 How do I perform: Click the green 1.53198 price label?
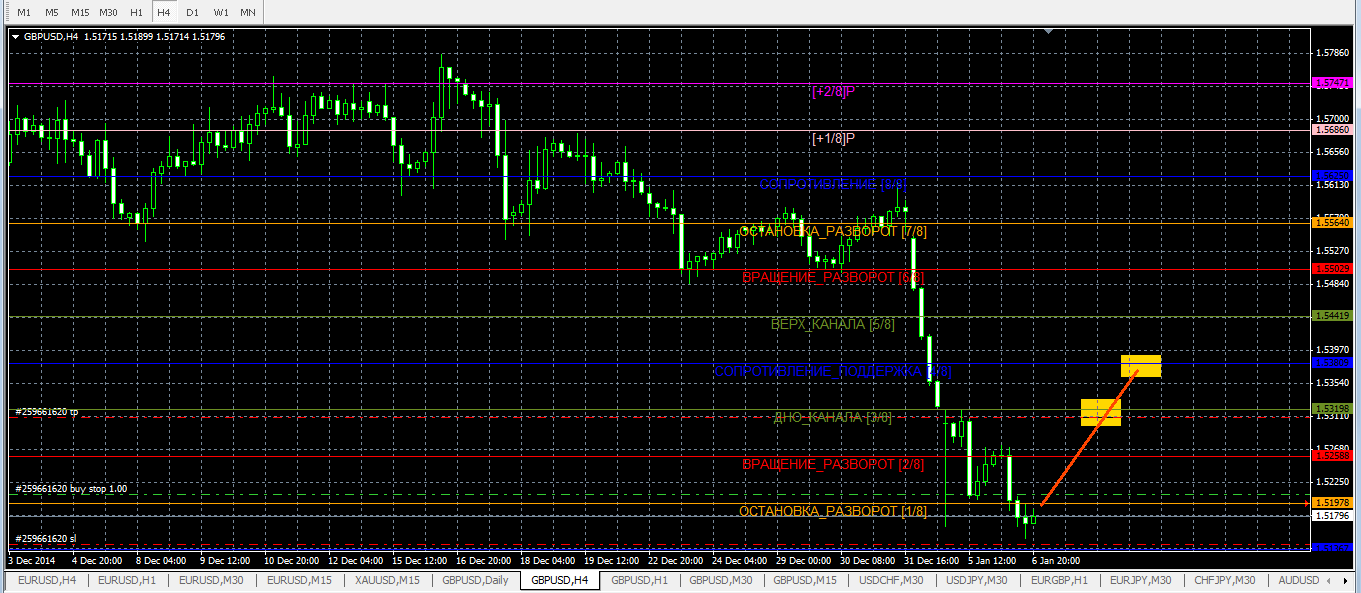click(x=1331, y=409)
